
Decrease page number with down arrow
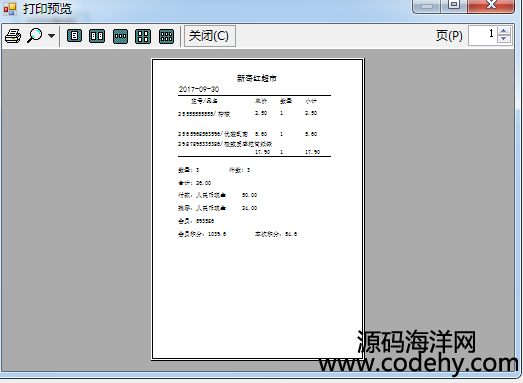click(504, 39)
